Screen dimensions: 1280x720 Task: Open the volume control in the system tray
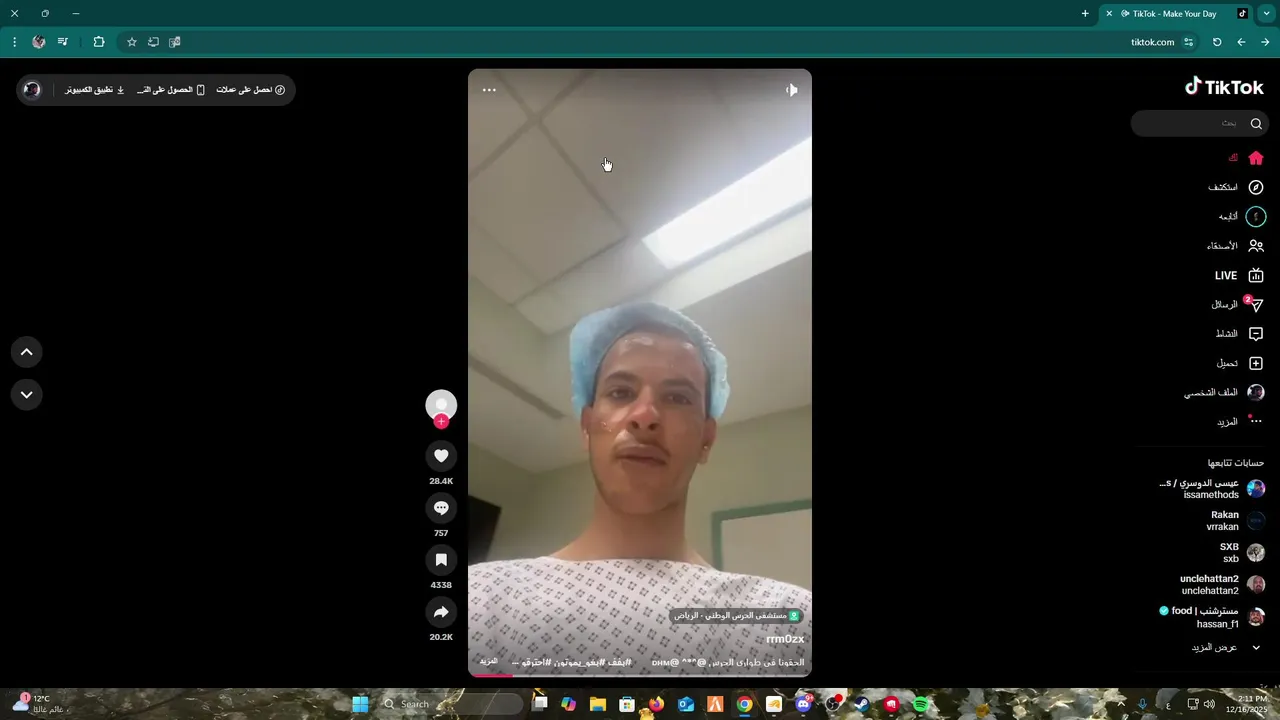tap(1210, 704)
